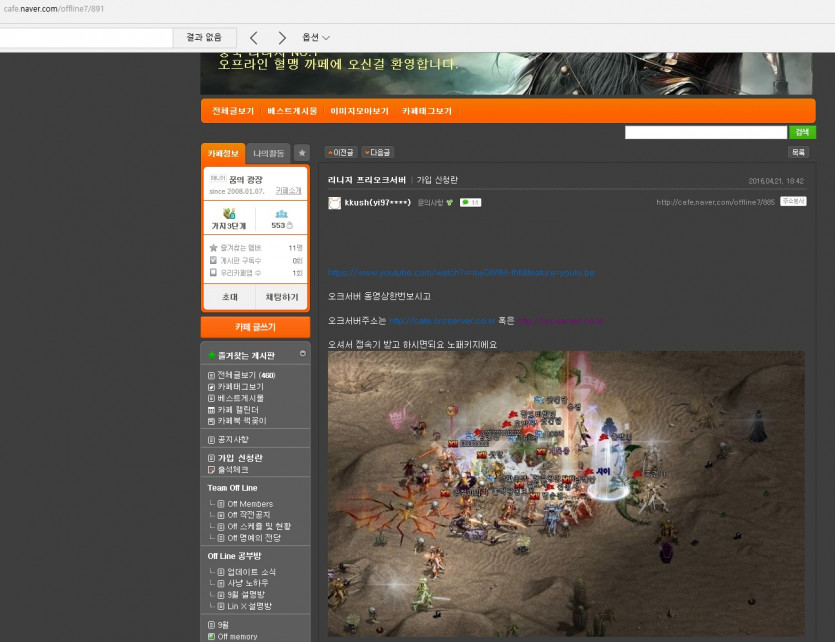Click the star favorite tab icon
Viewport: 835px width, 642px height.
pos(301,153)
